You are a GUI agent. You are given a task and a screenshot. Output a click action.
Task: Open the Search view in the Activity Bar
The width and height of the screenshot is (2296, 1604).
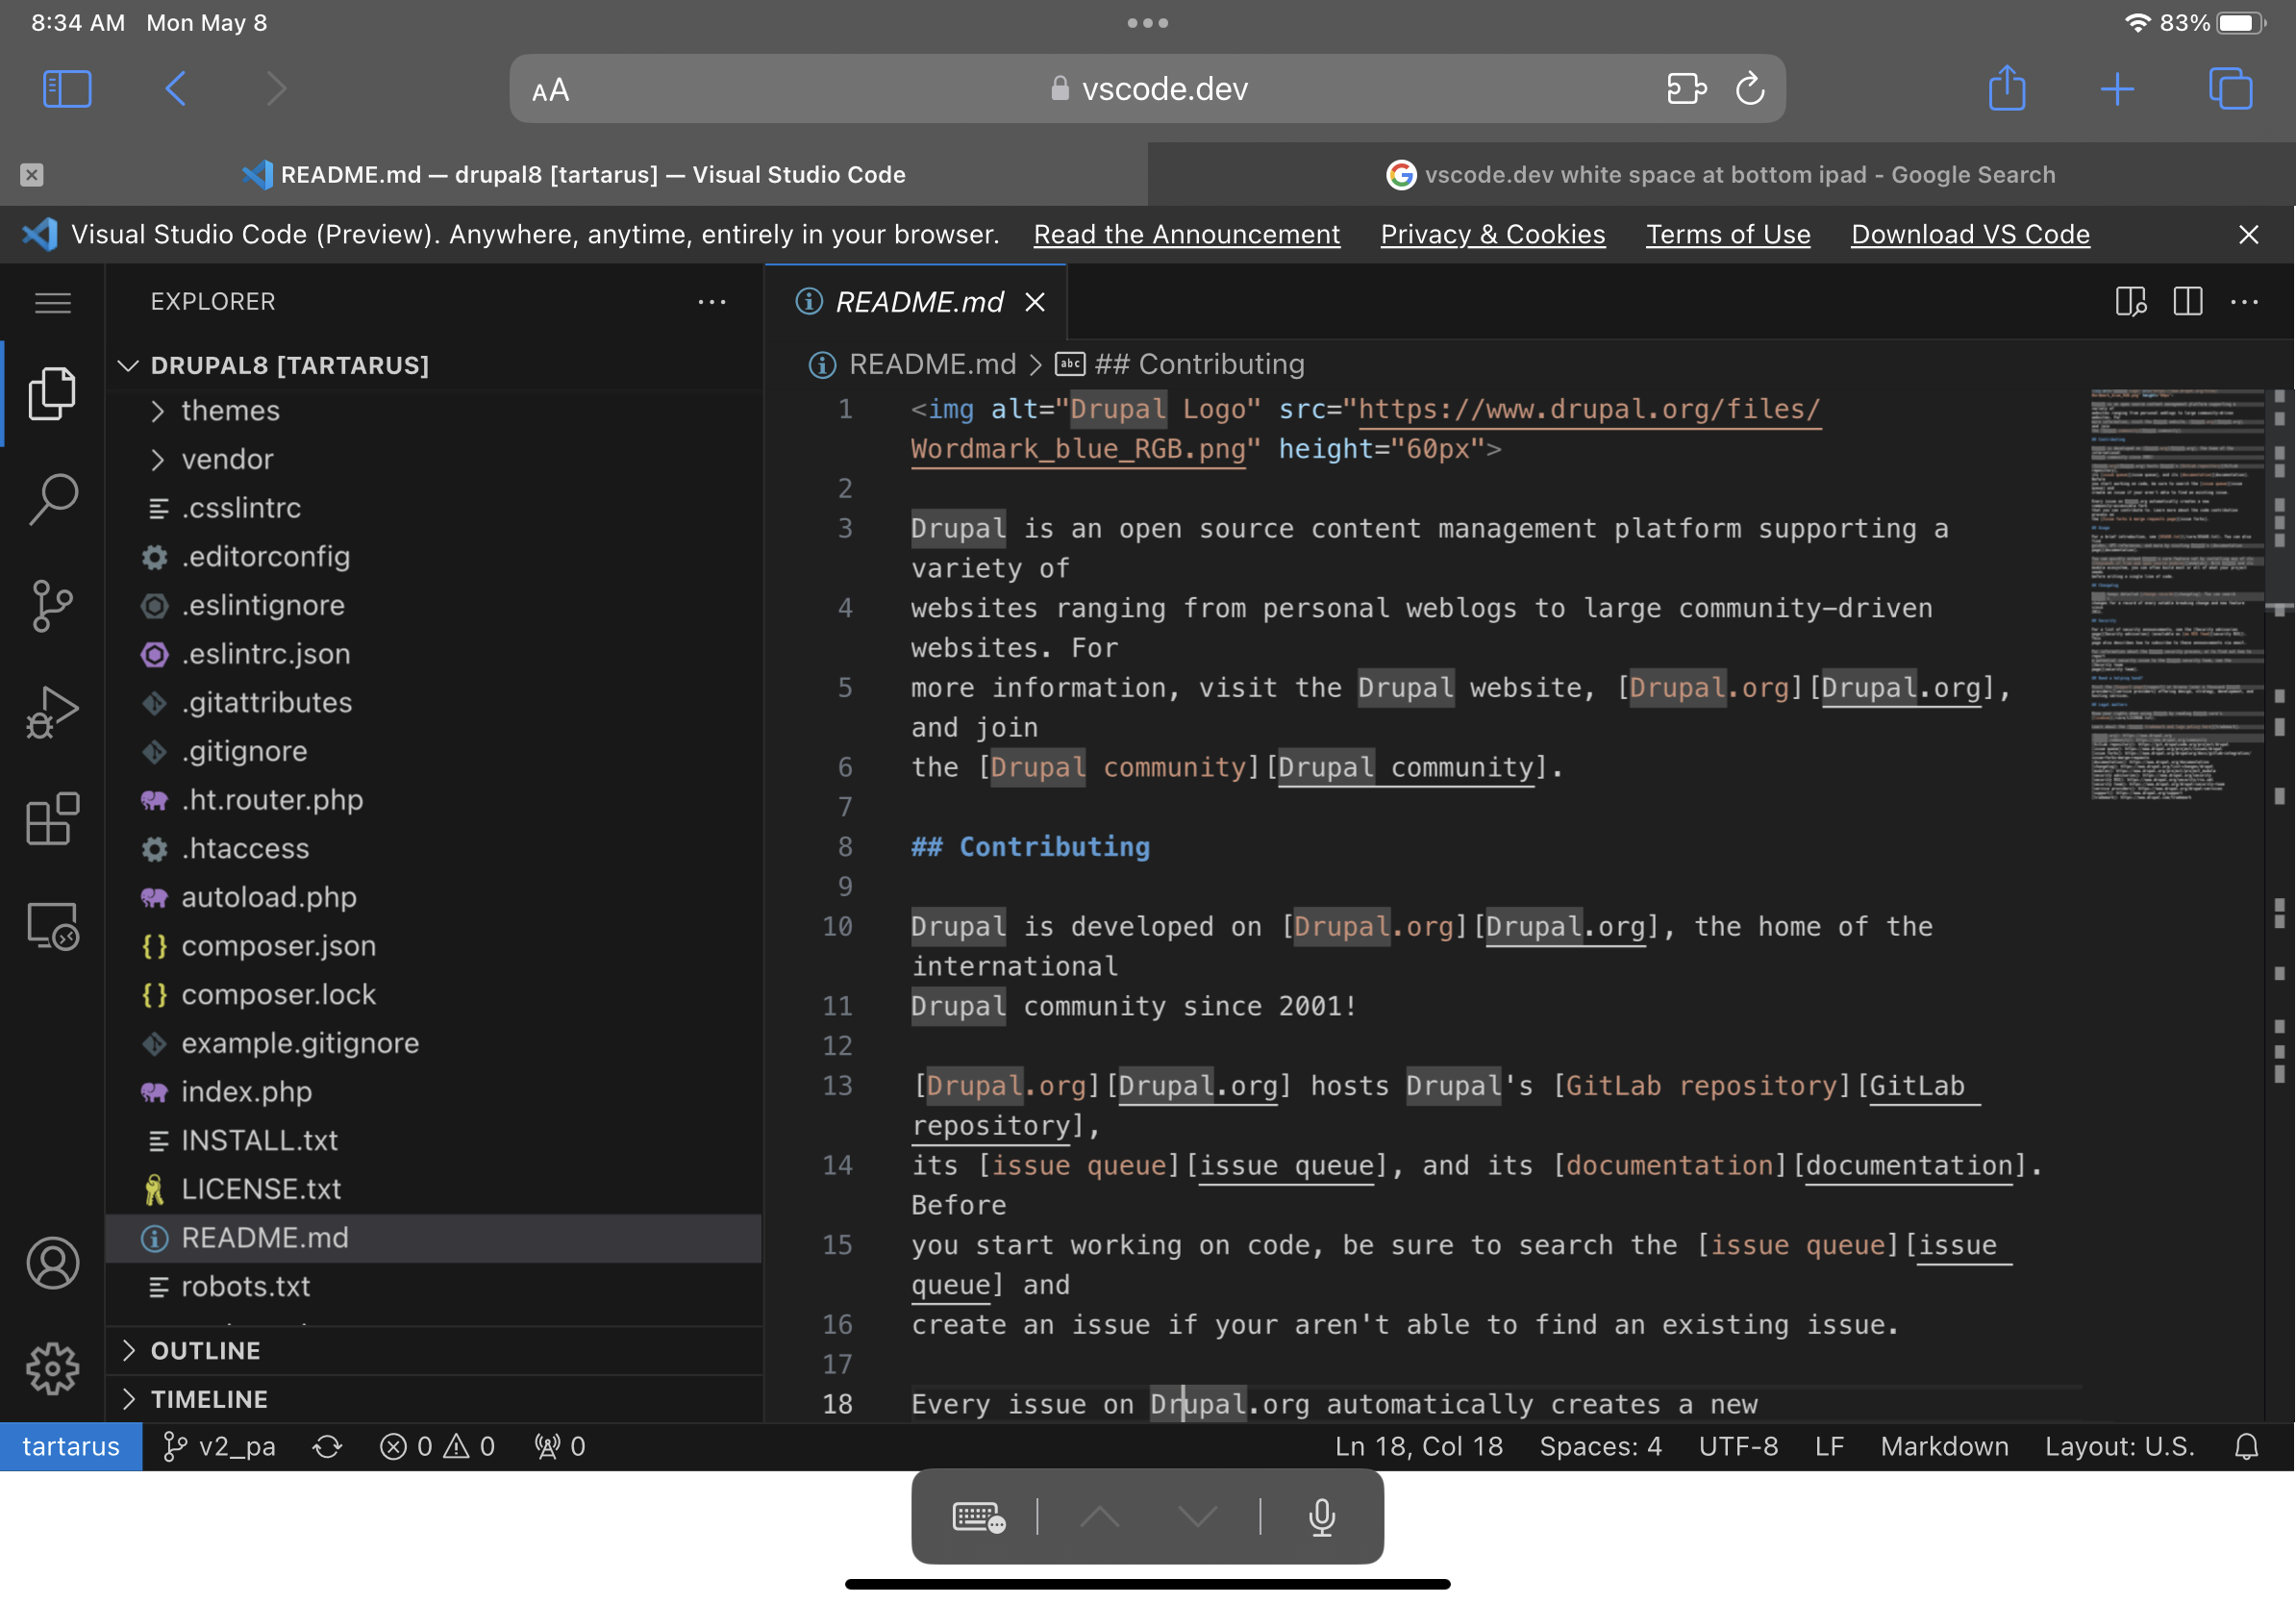tap(52, 500)
